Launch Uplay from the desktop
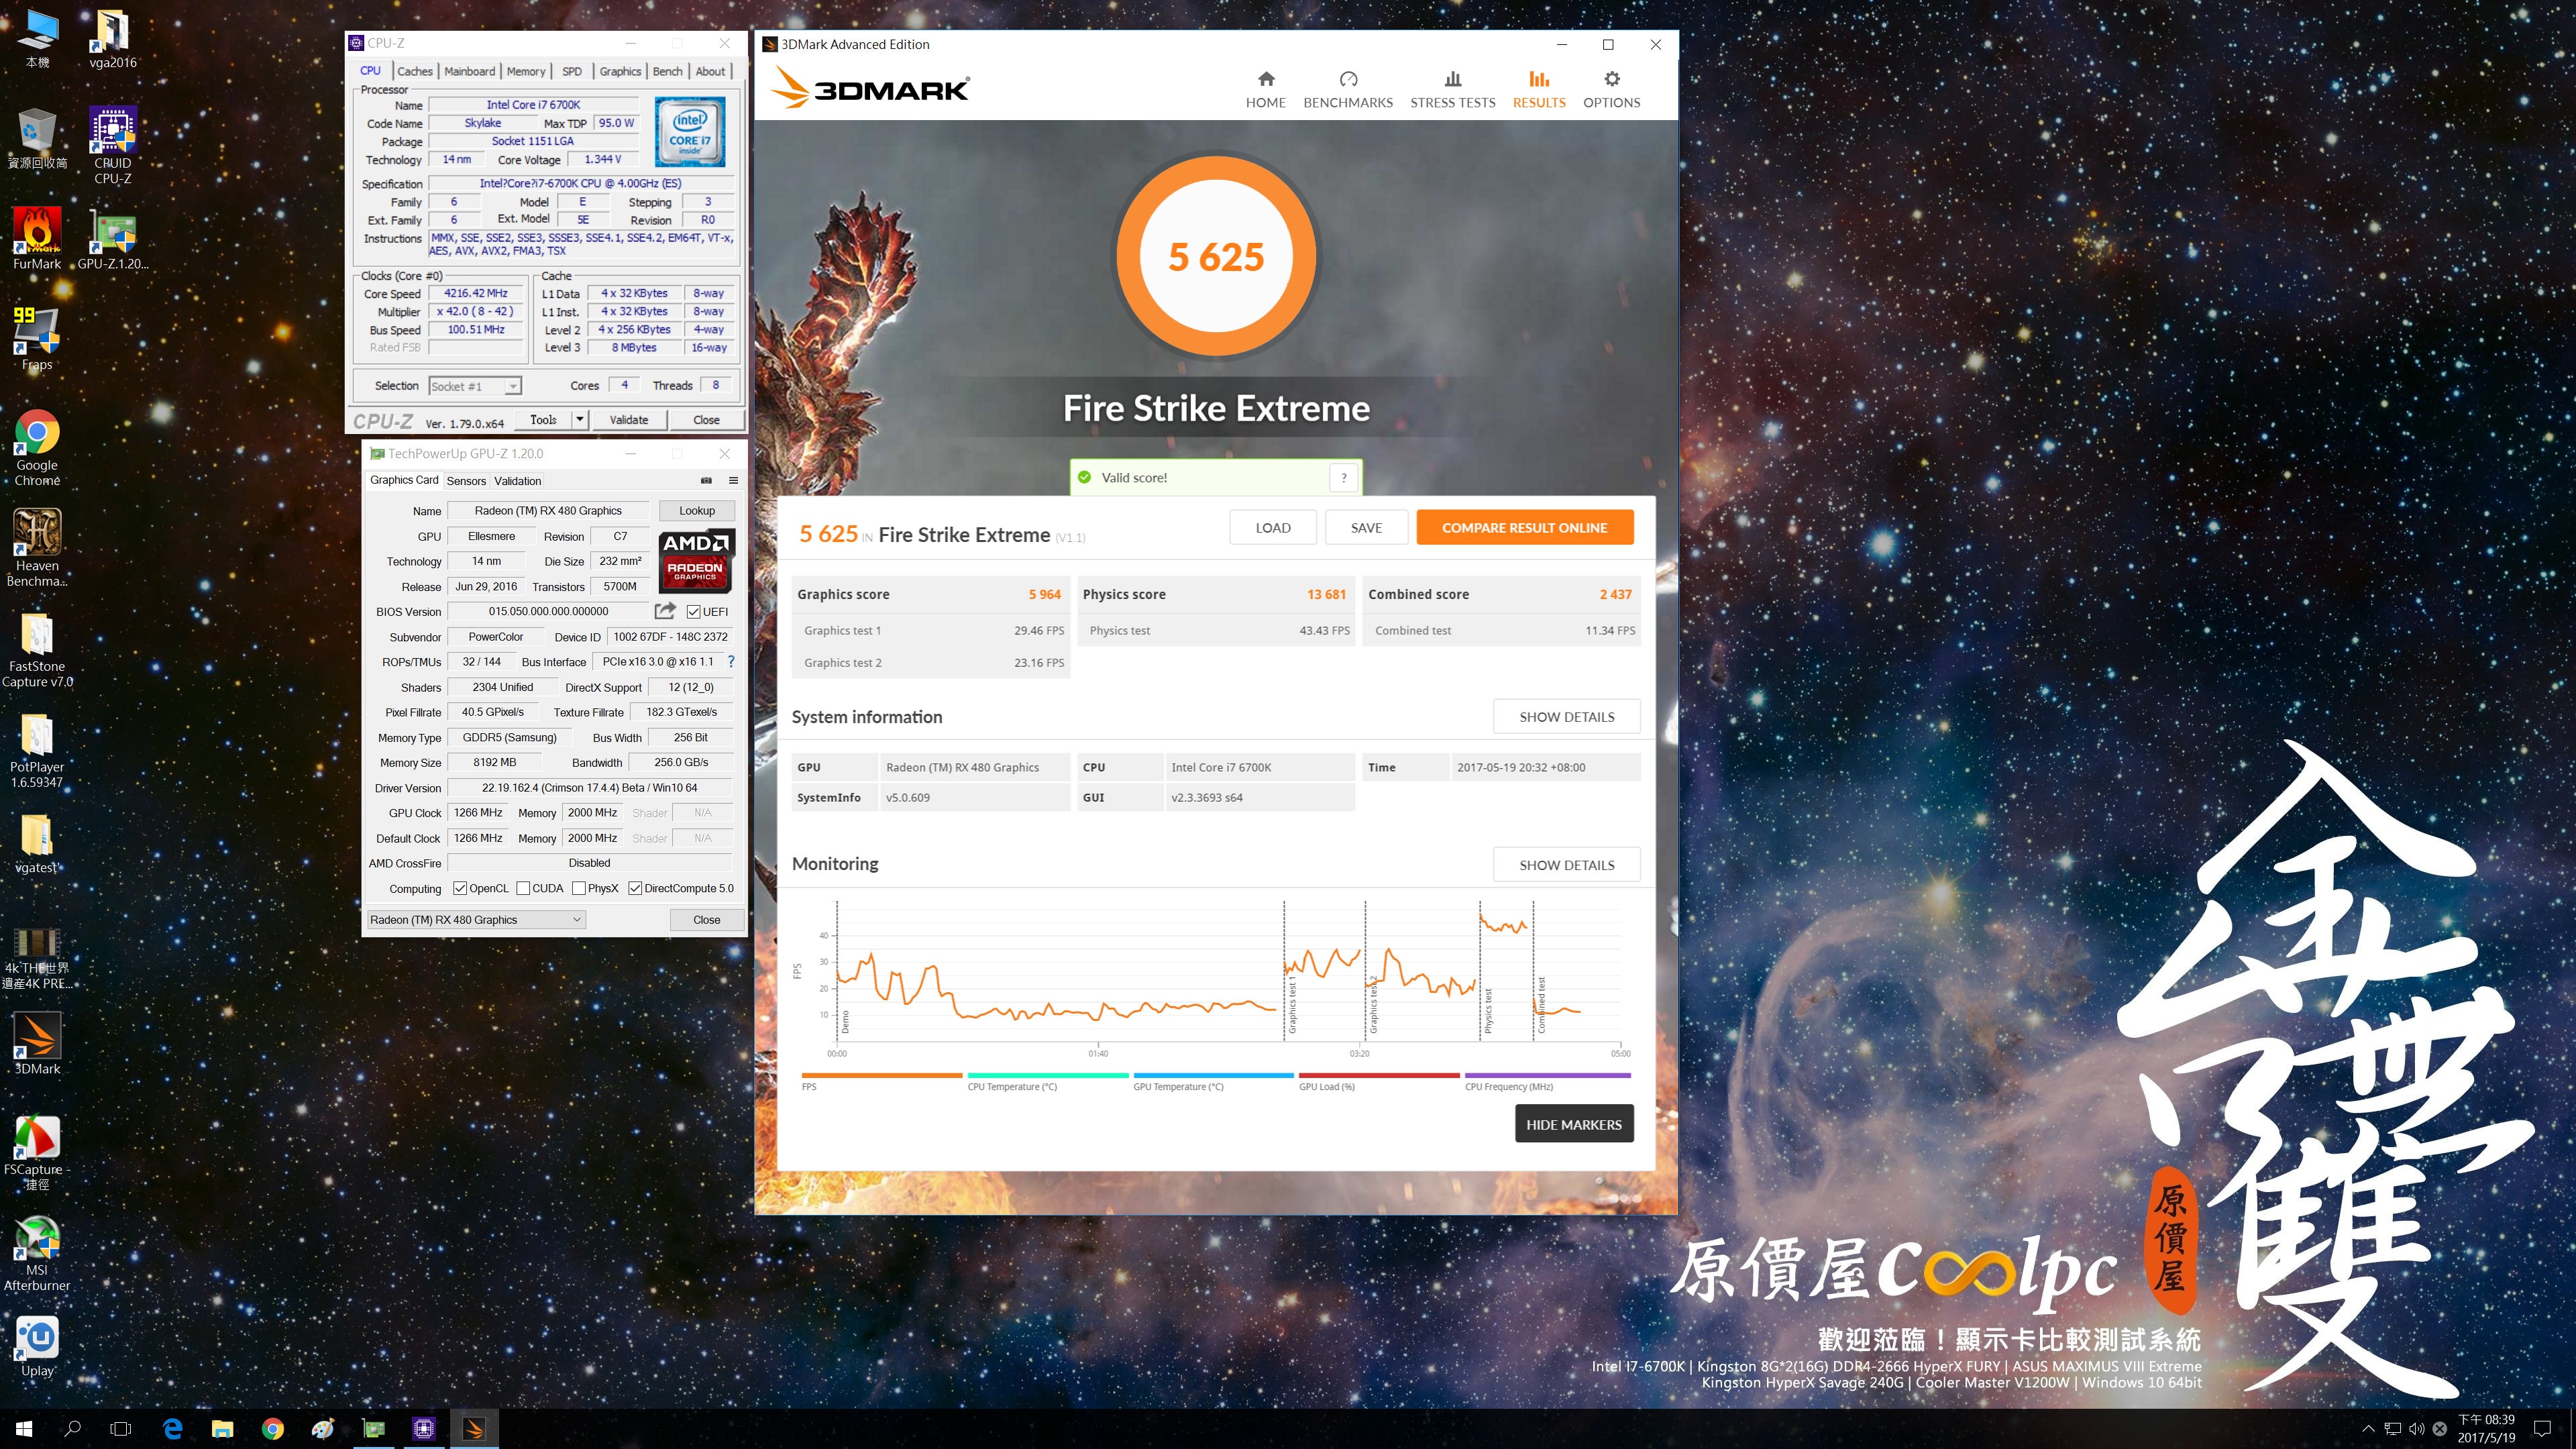This screenshot has height=1449, width=2576. pos(37,1347)
